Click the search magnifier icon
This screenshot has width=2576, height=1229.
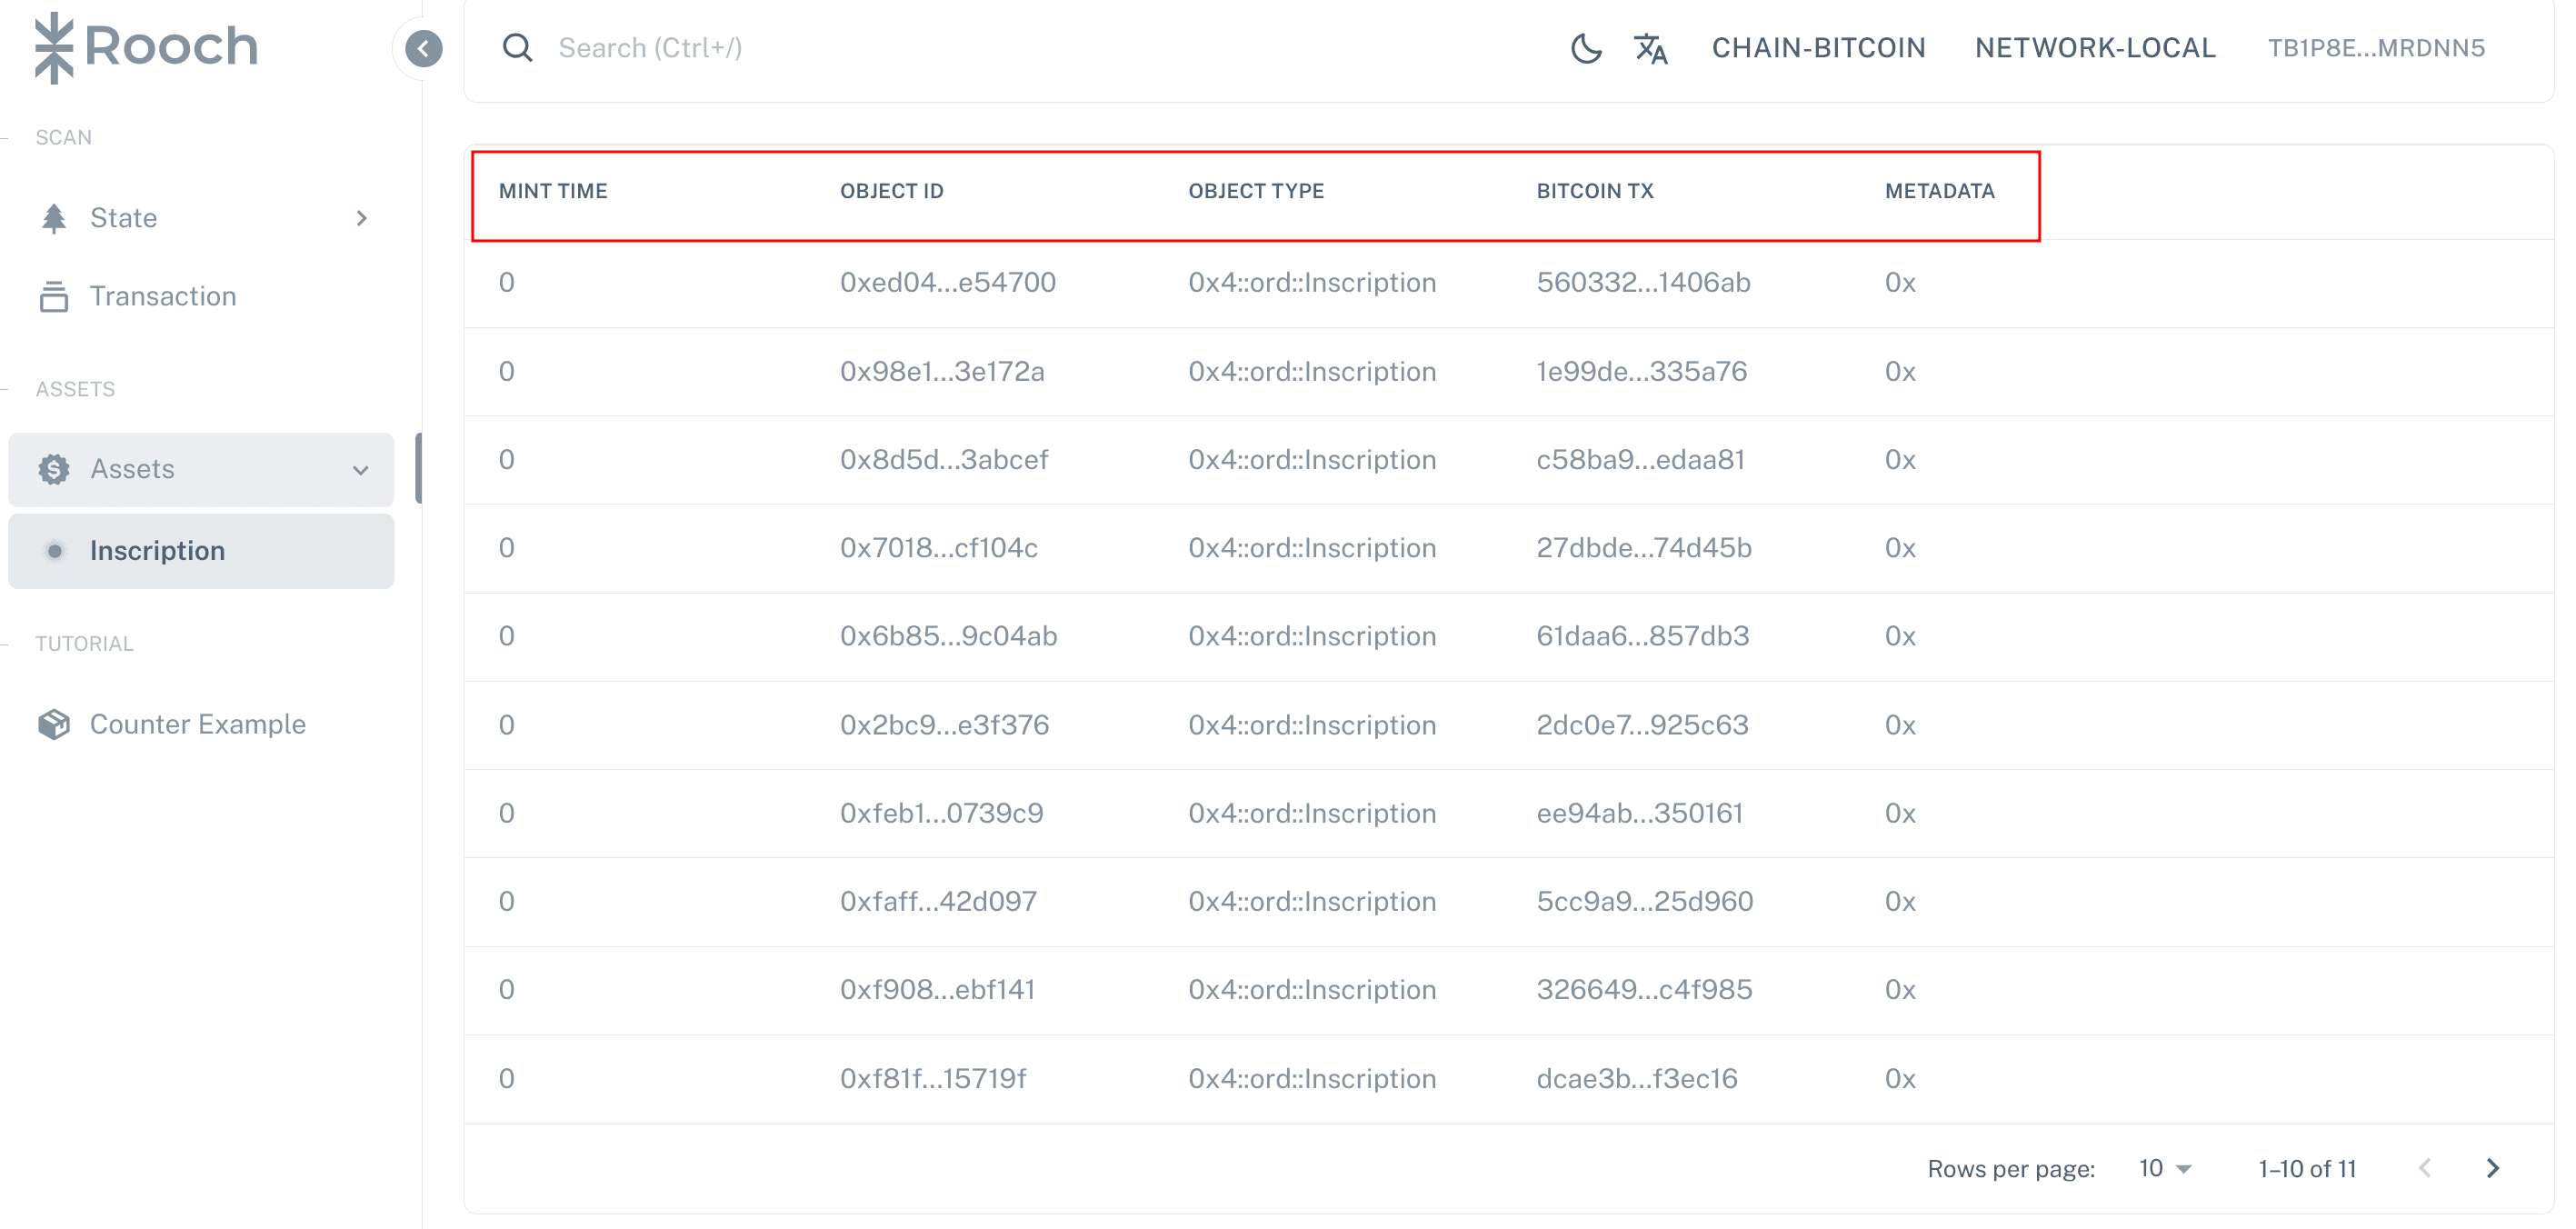[x=517, y=47]
